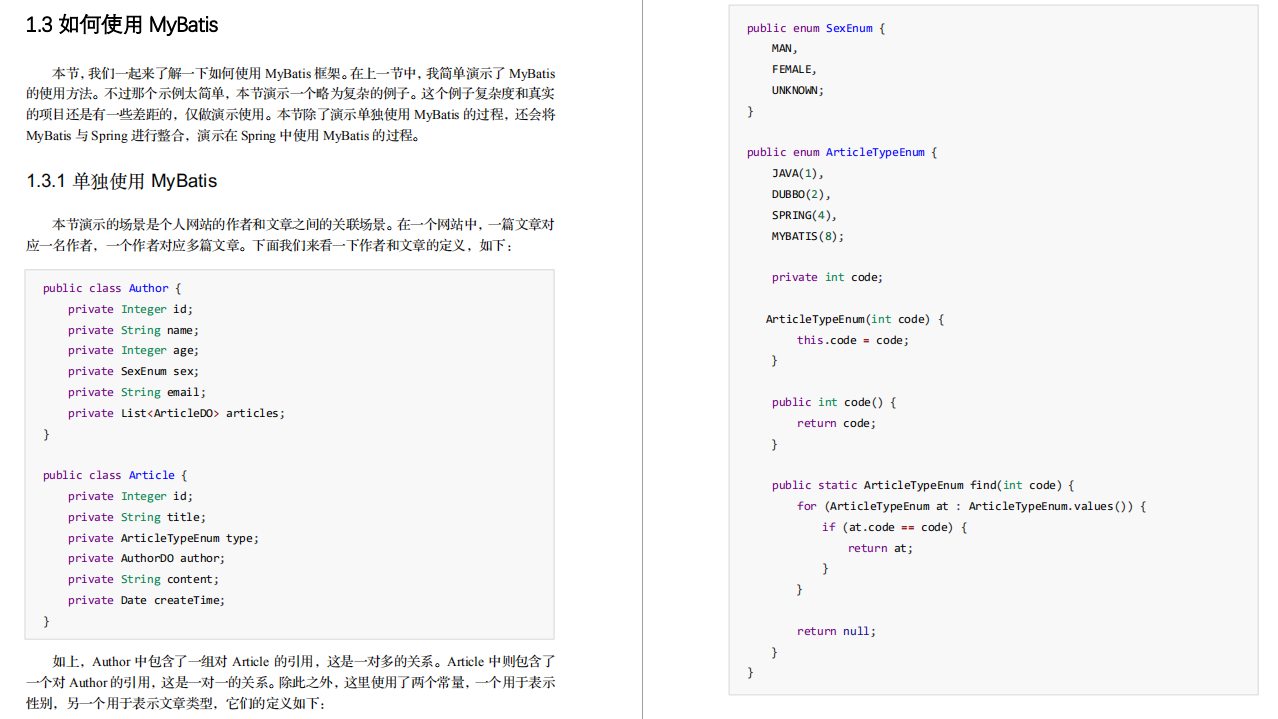
Task: Click the line "private List<ArticleDO> articles;"
Action: pyautogui.click(x=176, y=413)
